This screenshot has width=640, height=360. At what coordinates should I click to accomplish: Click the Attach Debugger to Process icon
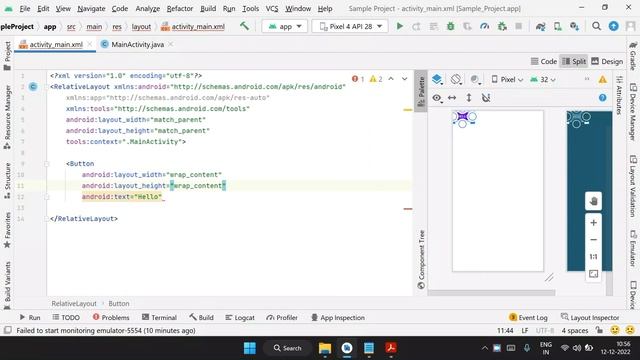(502, 27)
